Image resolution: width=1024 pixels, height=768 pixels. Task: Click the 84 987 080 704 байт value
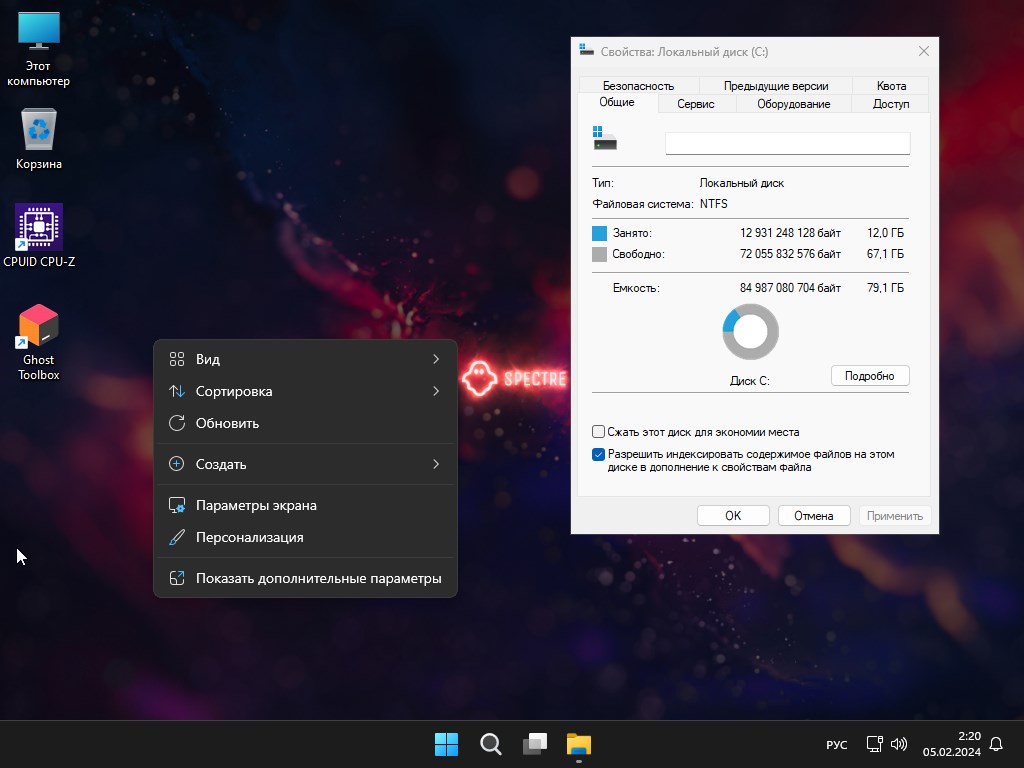790,288
